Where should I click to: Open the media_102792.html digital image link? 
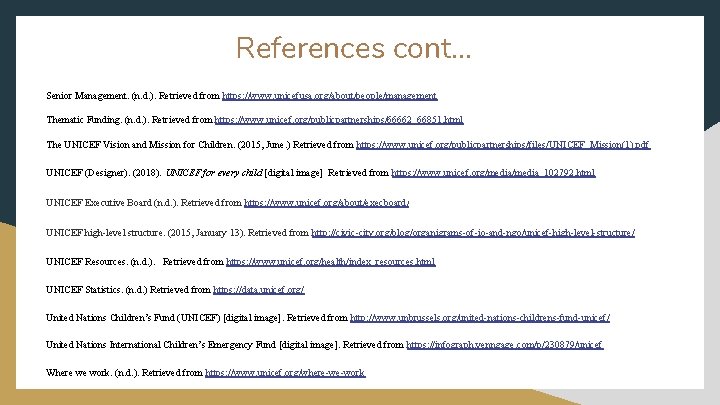pos(493,173)
